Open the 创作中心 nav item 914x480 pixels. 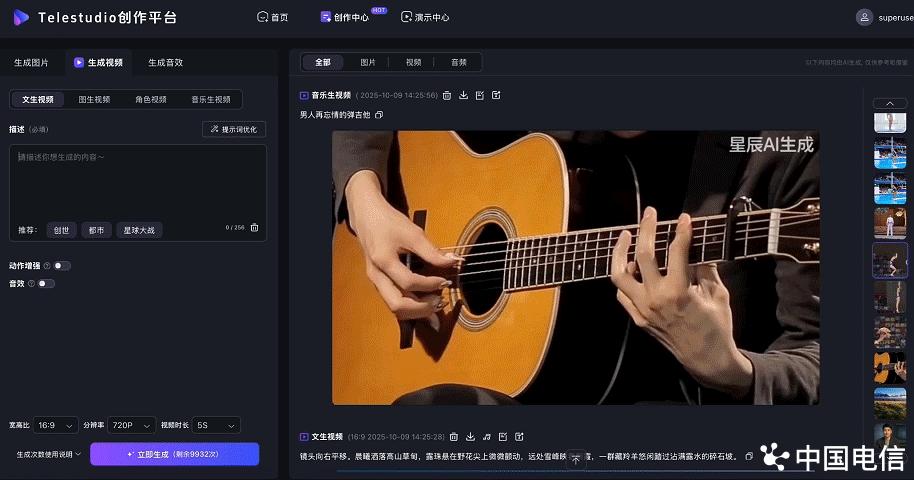click(345, 17)
